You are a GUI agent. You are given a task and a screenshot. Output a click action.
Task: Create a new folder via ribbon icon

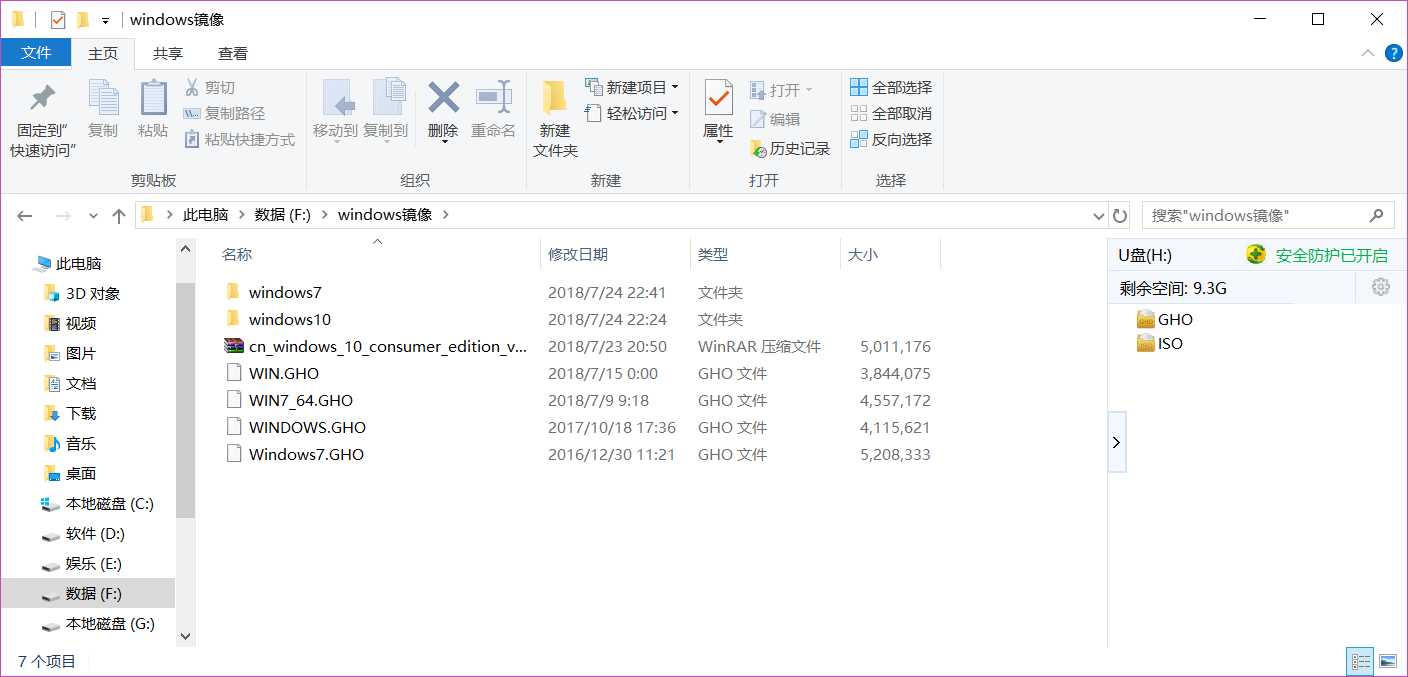click(555, 99)
